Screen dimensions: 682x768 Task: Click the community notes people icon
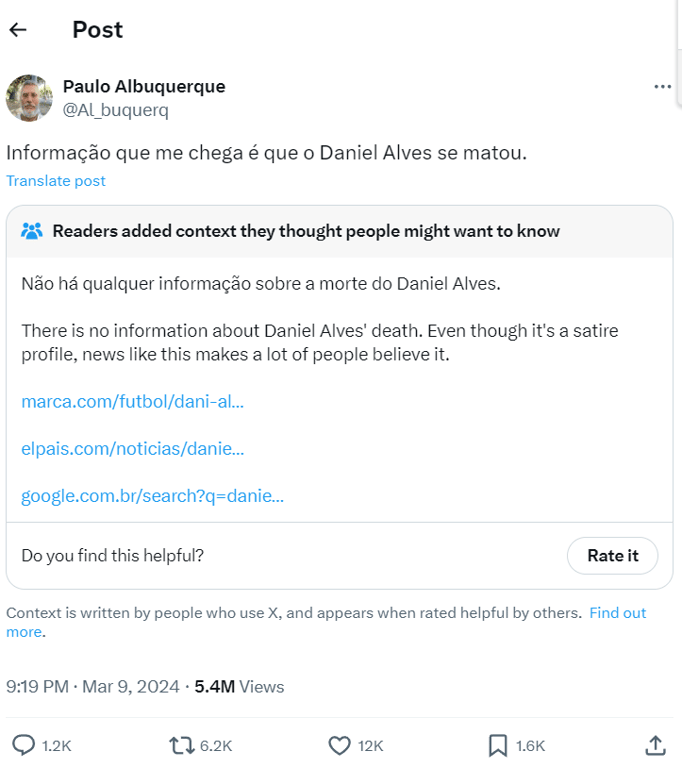point(32,232)
